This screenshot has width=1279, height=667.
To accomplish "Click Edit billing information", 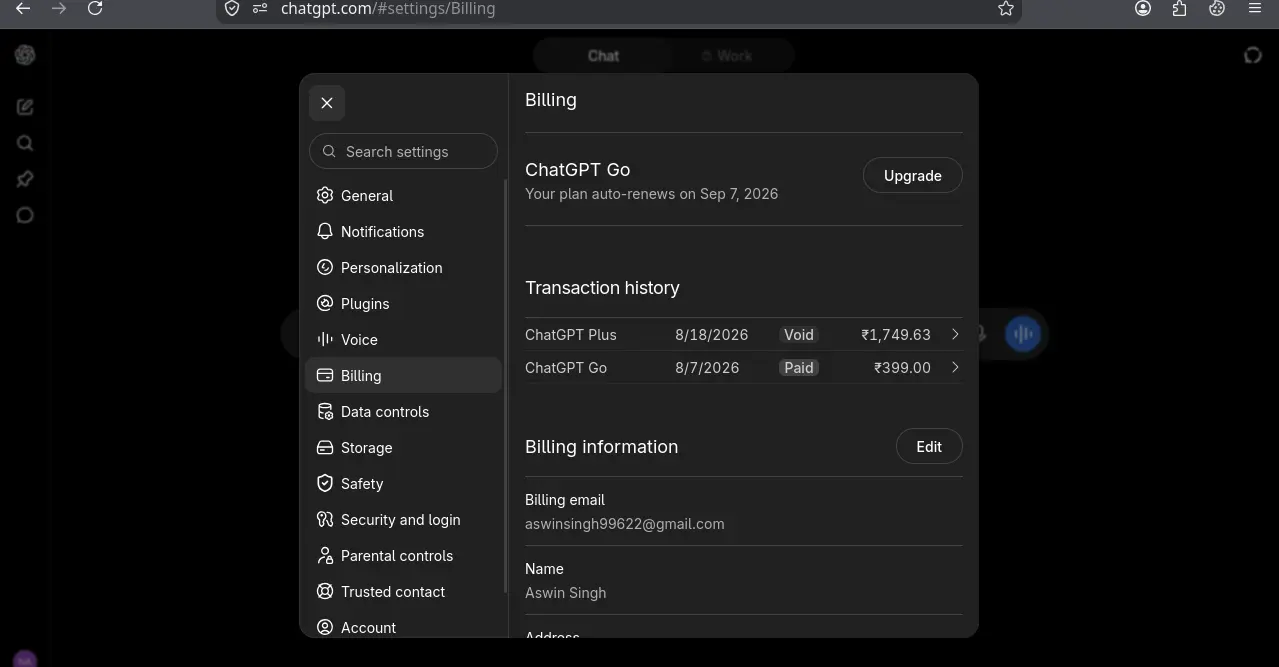I will 929,446.
